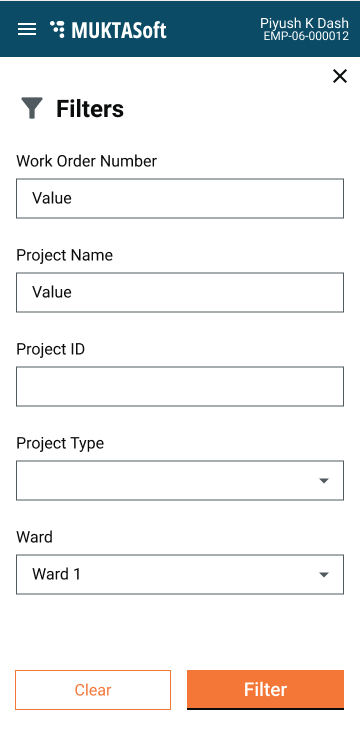Image resolution: width=360 pixels, height=731 pixels.
Task: Click the Filters heading text
Action: coord(90,109)
